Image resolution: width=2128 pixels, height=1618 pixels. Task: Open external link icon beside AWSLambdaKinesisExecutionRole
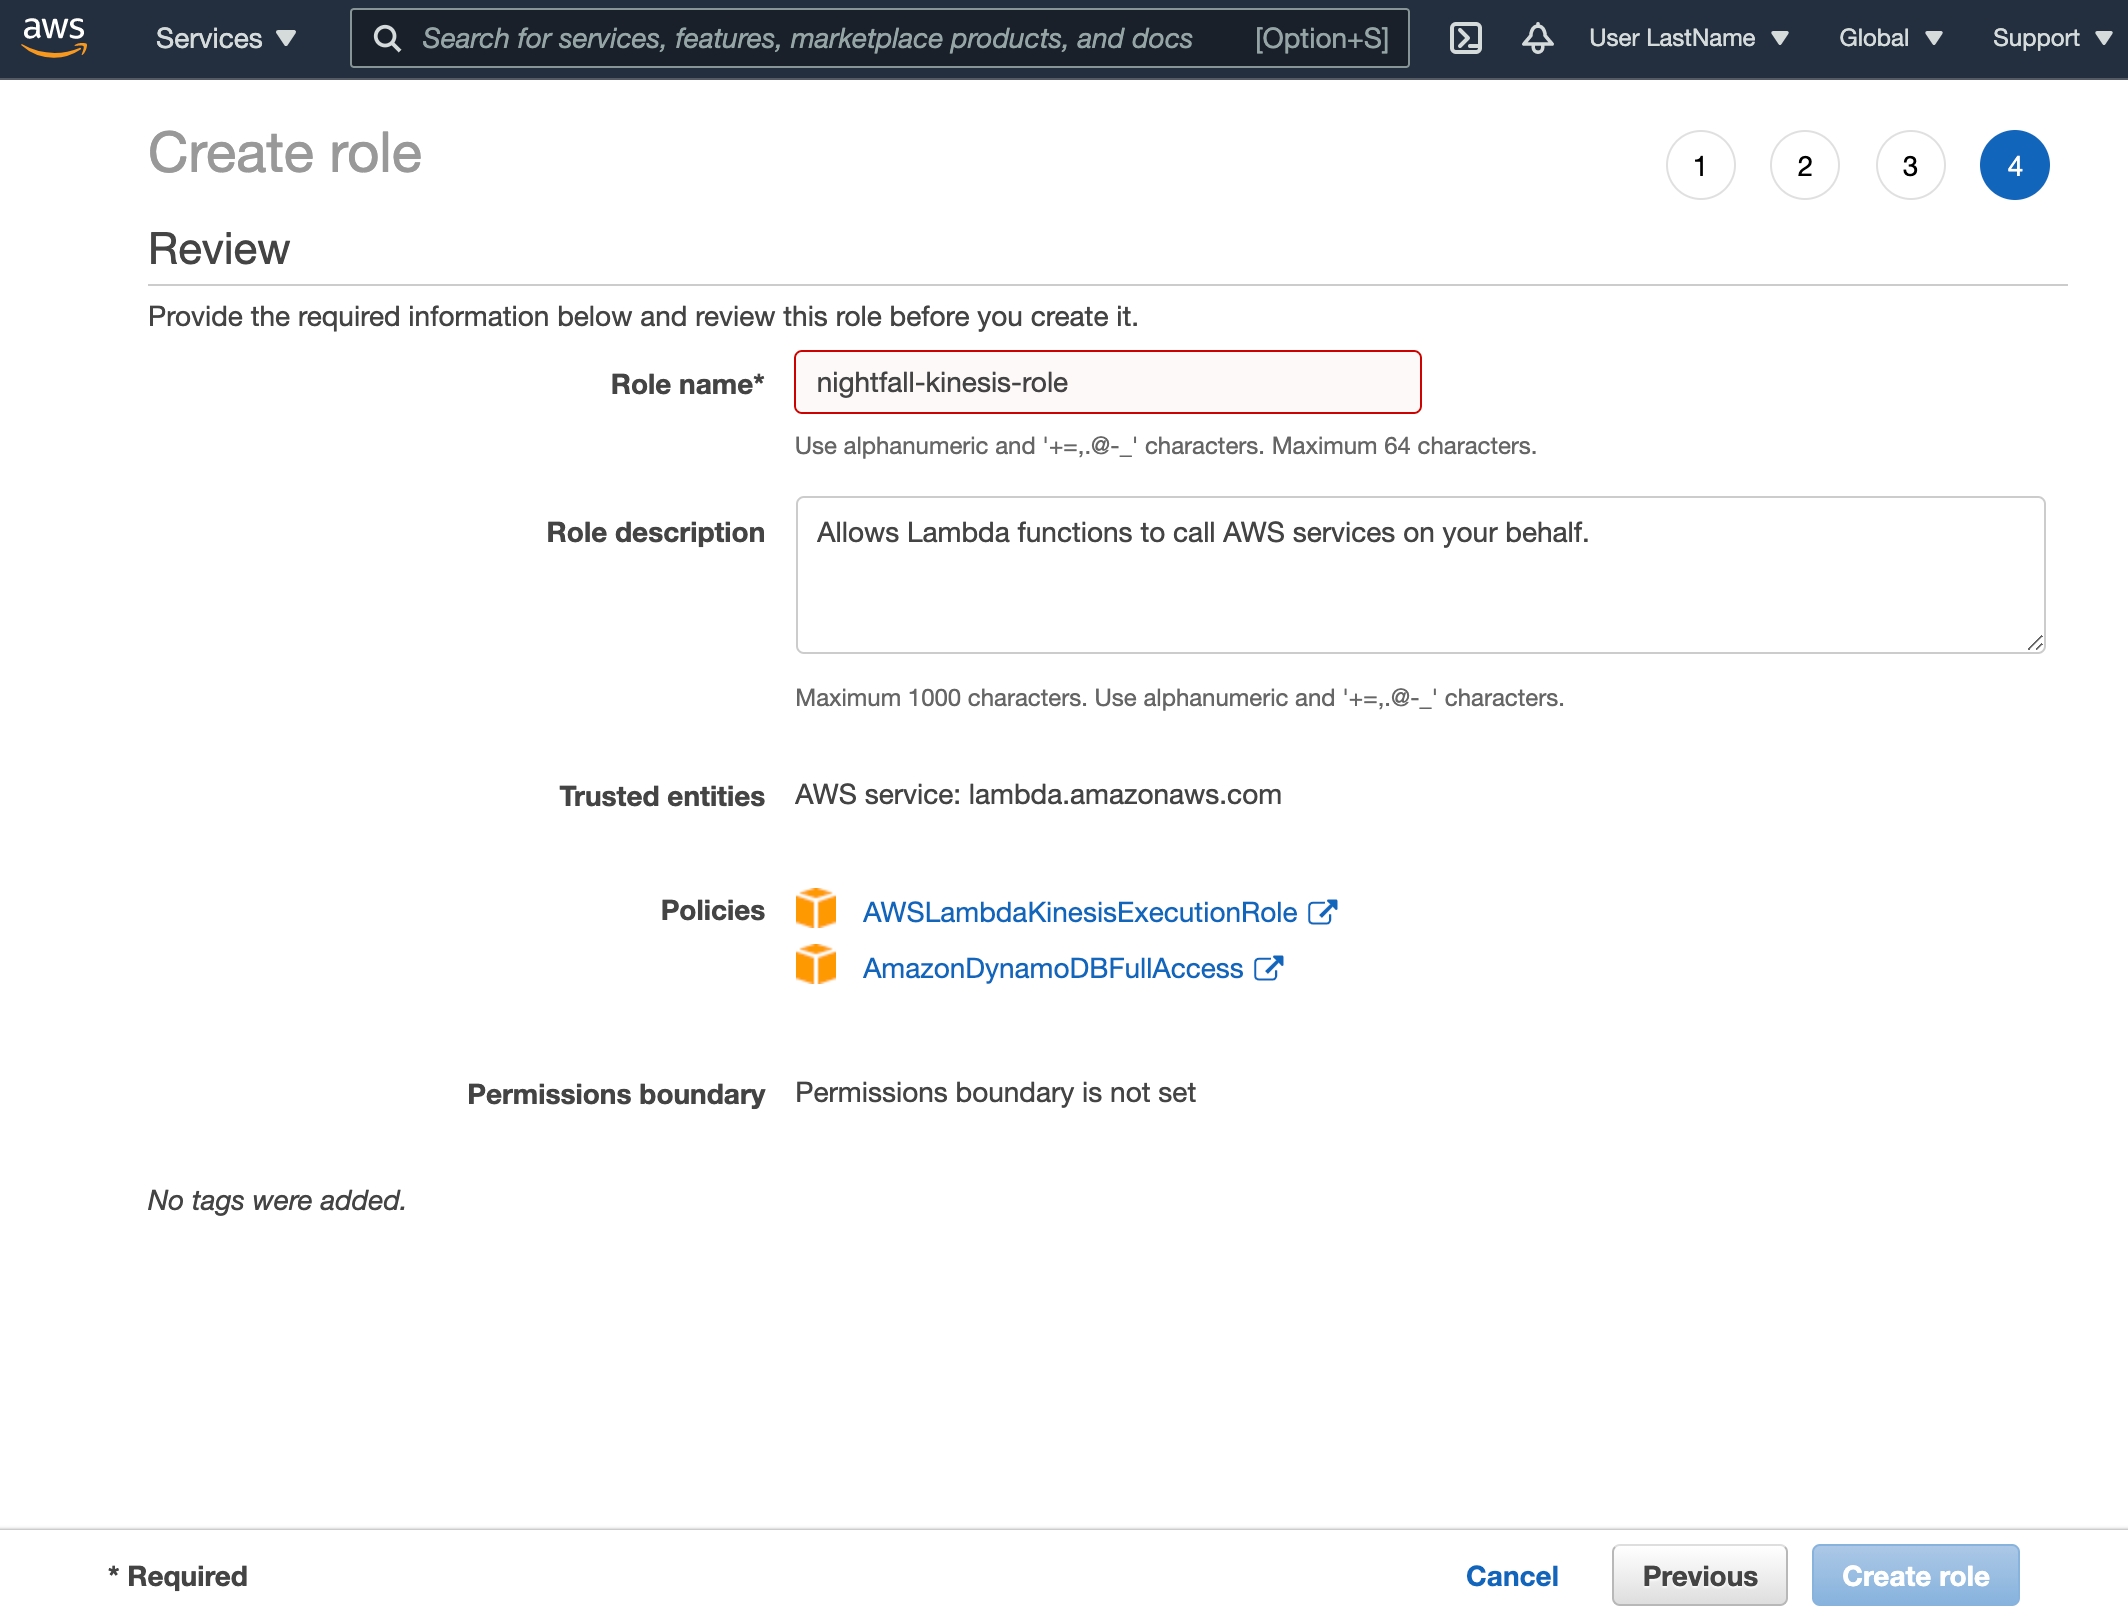(x=1322, y=911)
